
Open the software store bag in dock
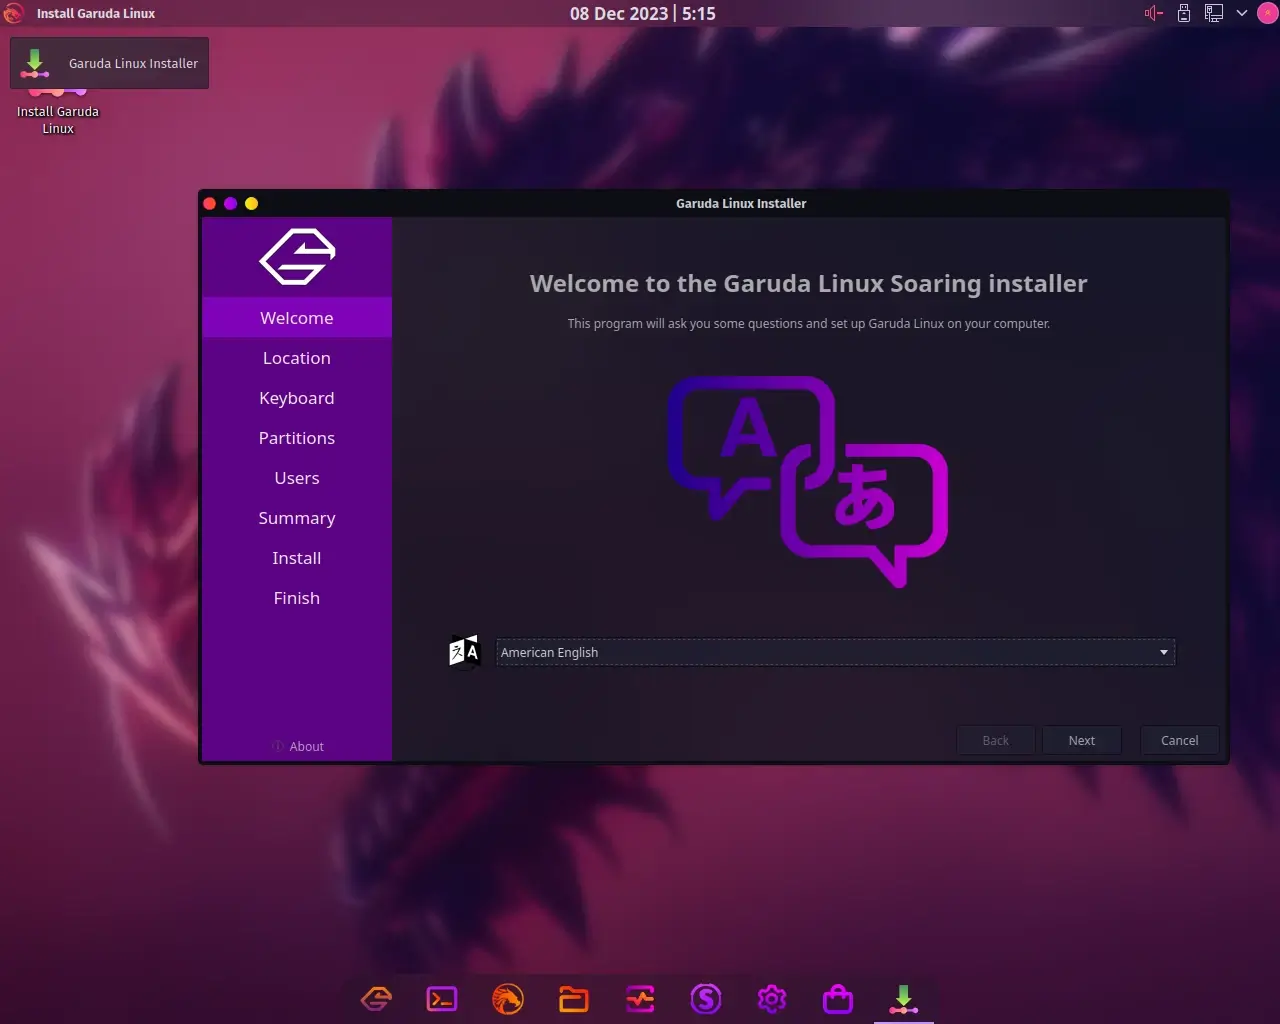click(x=838, y=998)
